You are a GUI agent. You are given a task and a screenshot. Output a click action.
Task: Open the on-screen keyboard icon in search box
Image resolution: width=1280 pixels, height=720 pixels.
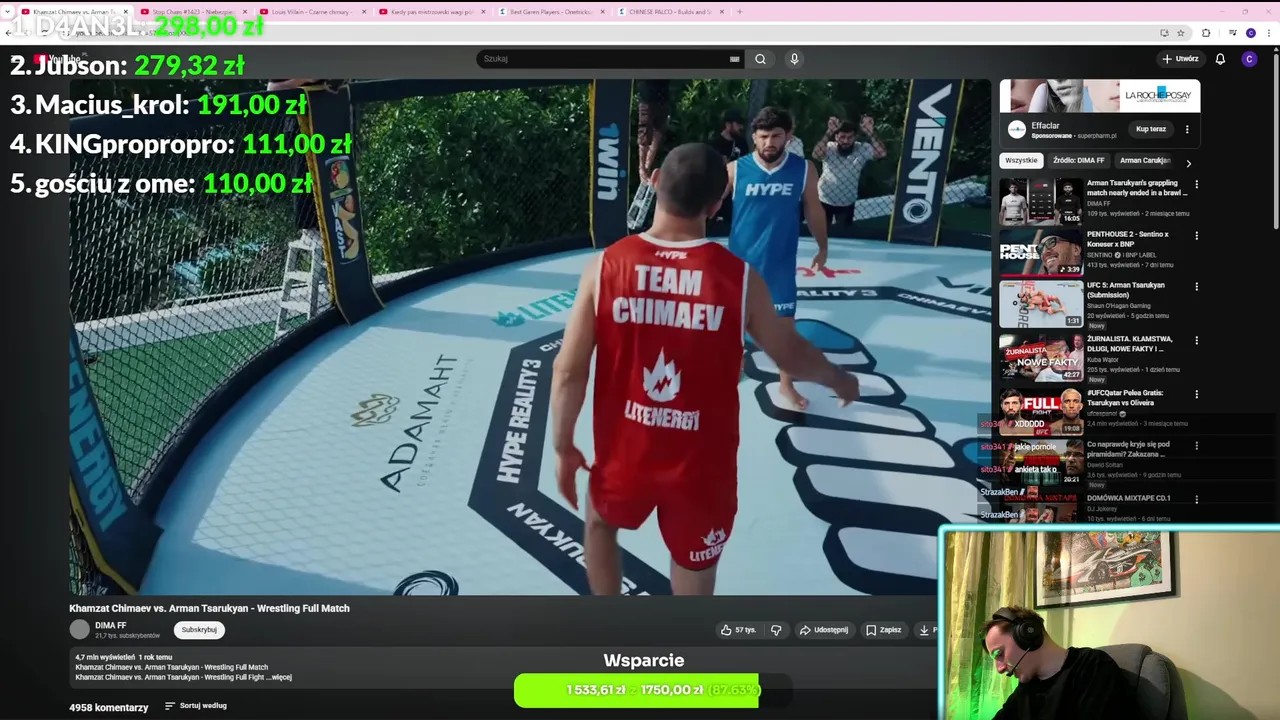point(735,59)
